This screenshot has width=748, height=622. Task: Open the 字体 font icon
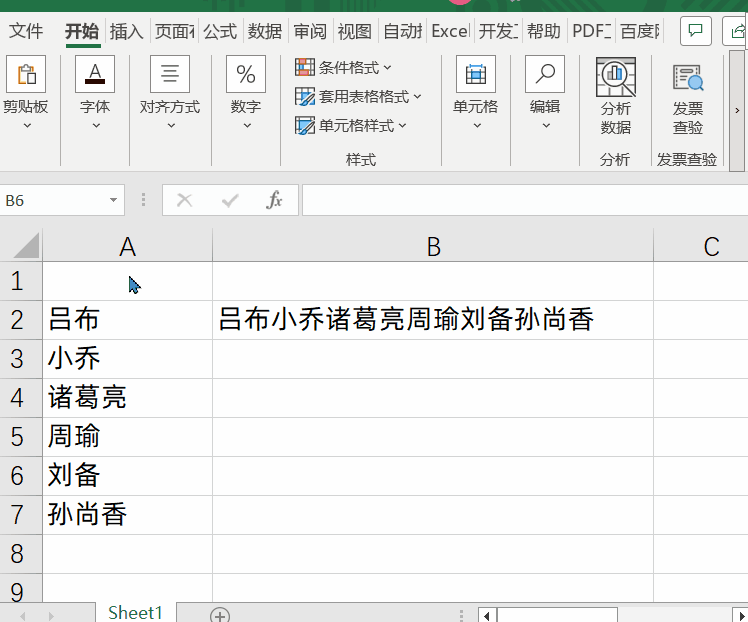(95, 74)
